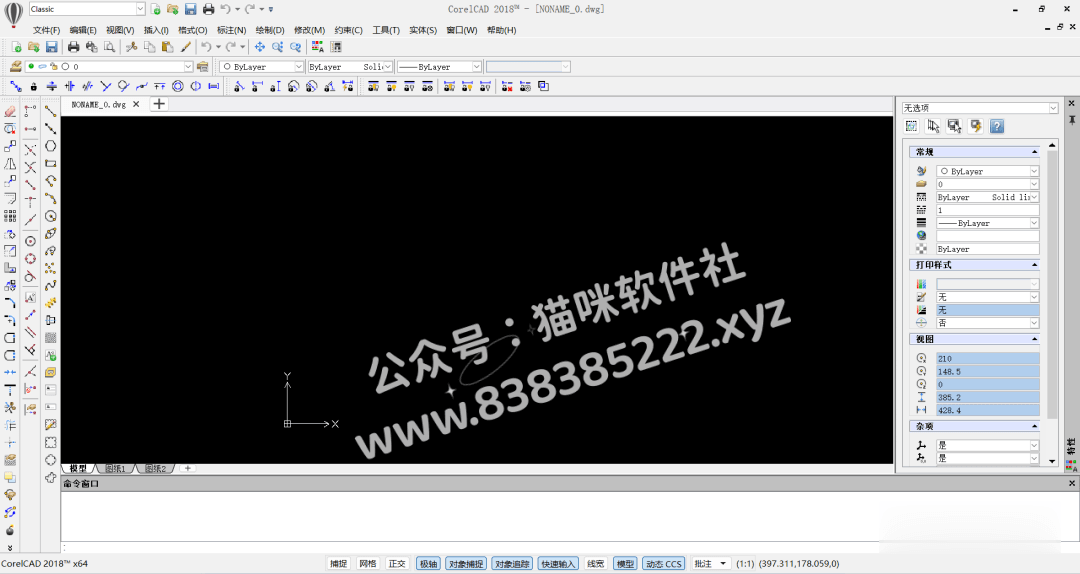Click the Open folder icon in quick access bar
1080x574 pixels.
tap(172, 9)
